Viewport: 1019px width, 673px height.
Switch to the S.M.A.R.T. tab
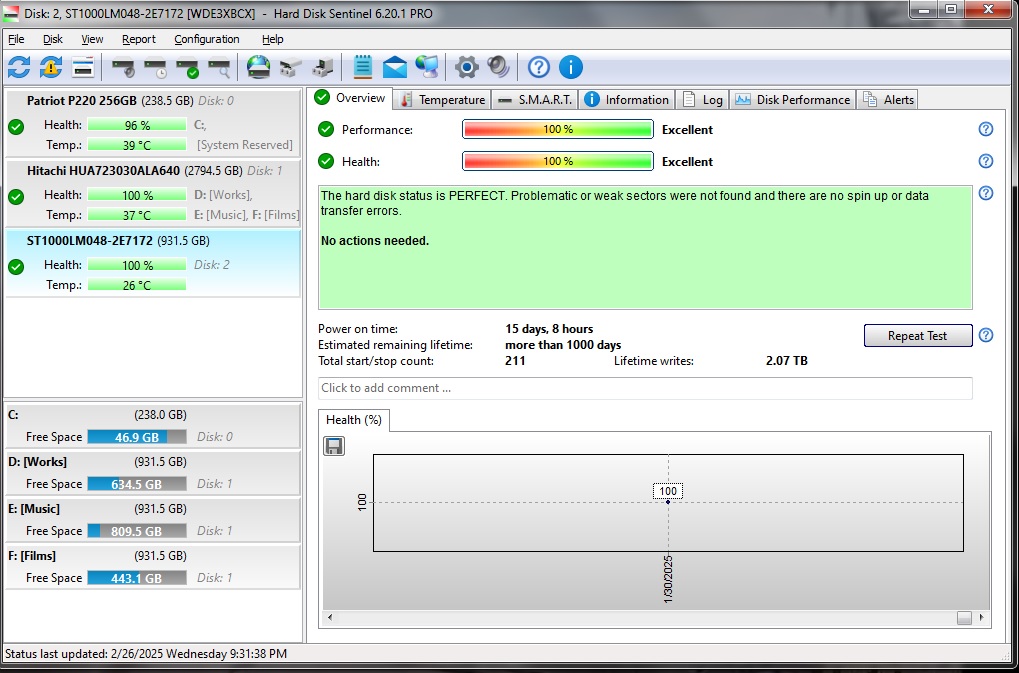(535, 99)
